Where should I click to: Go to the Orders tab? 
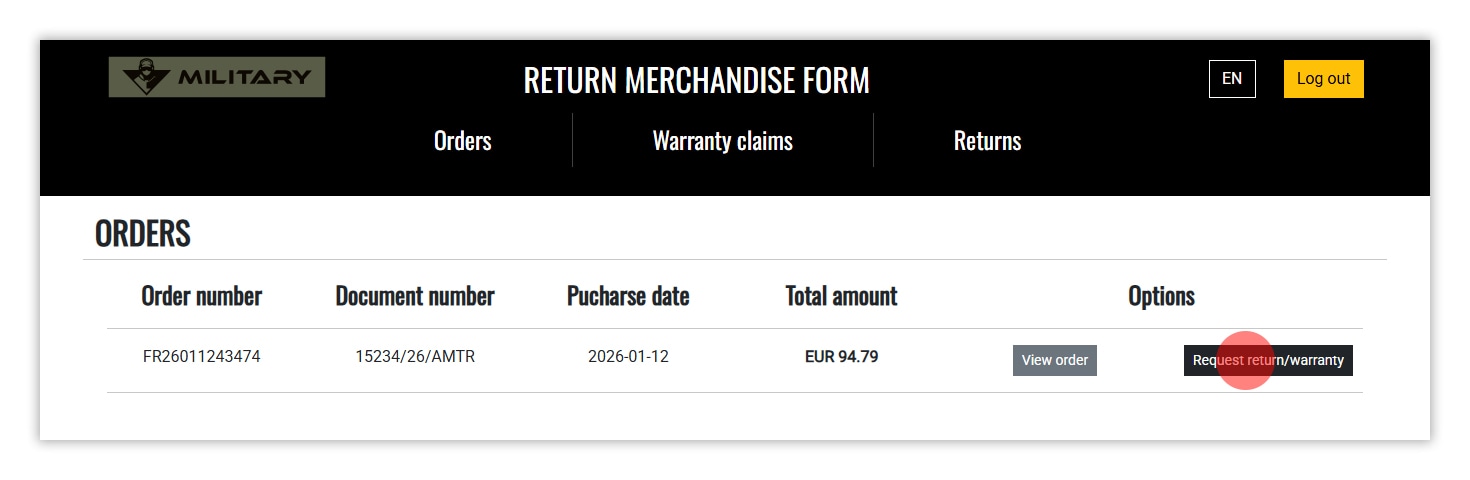[x=462, y=141]
